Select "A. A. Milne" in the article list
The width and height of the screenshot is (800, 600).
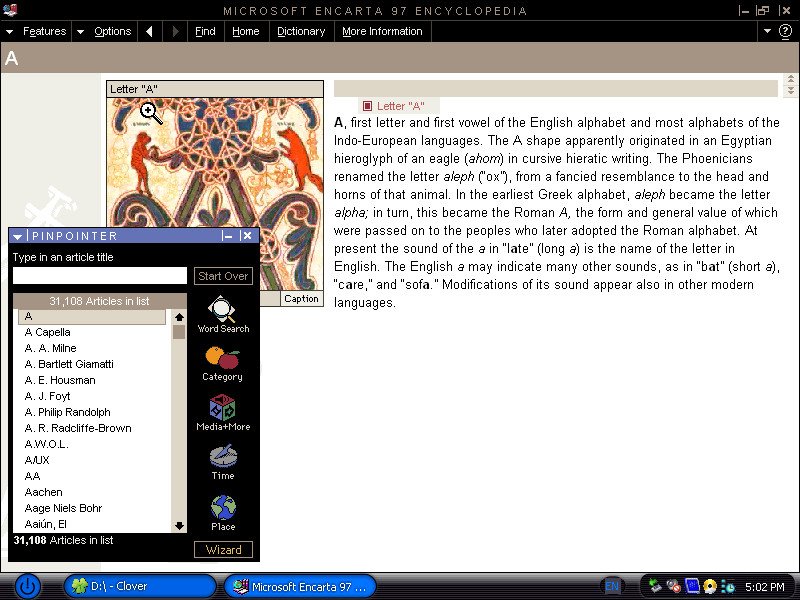[x=51, y=348]
